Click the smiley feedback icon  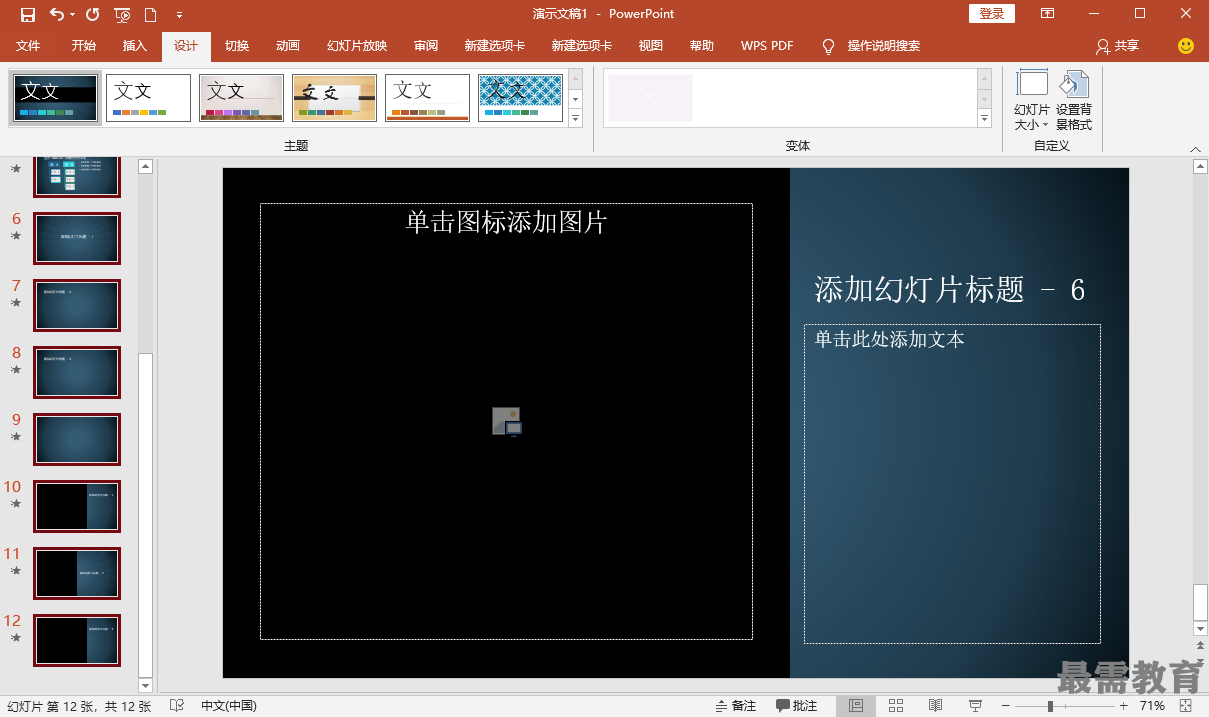pos(1186,46)
